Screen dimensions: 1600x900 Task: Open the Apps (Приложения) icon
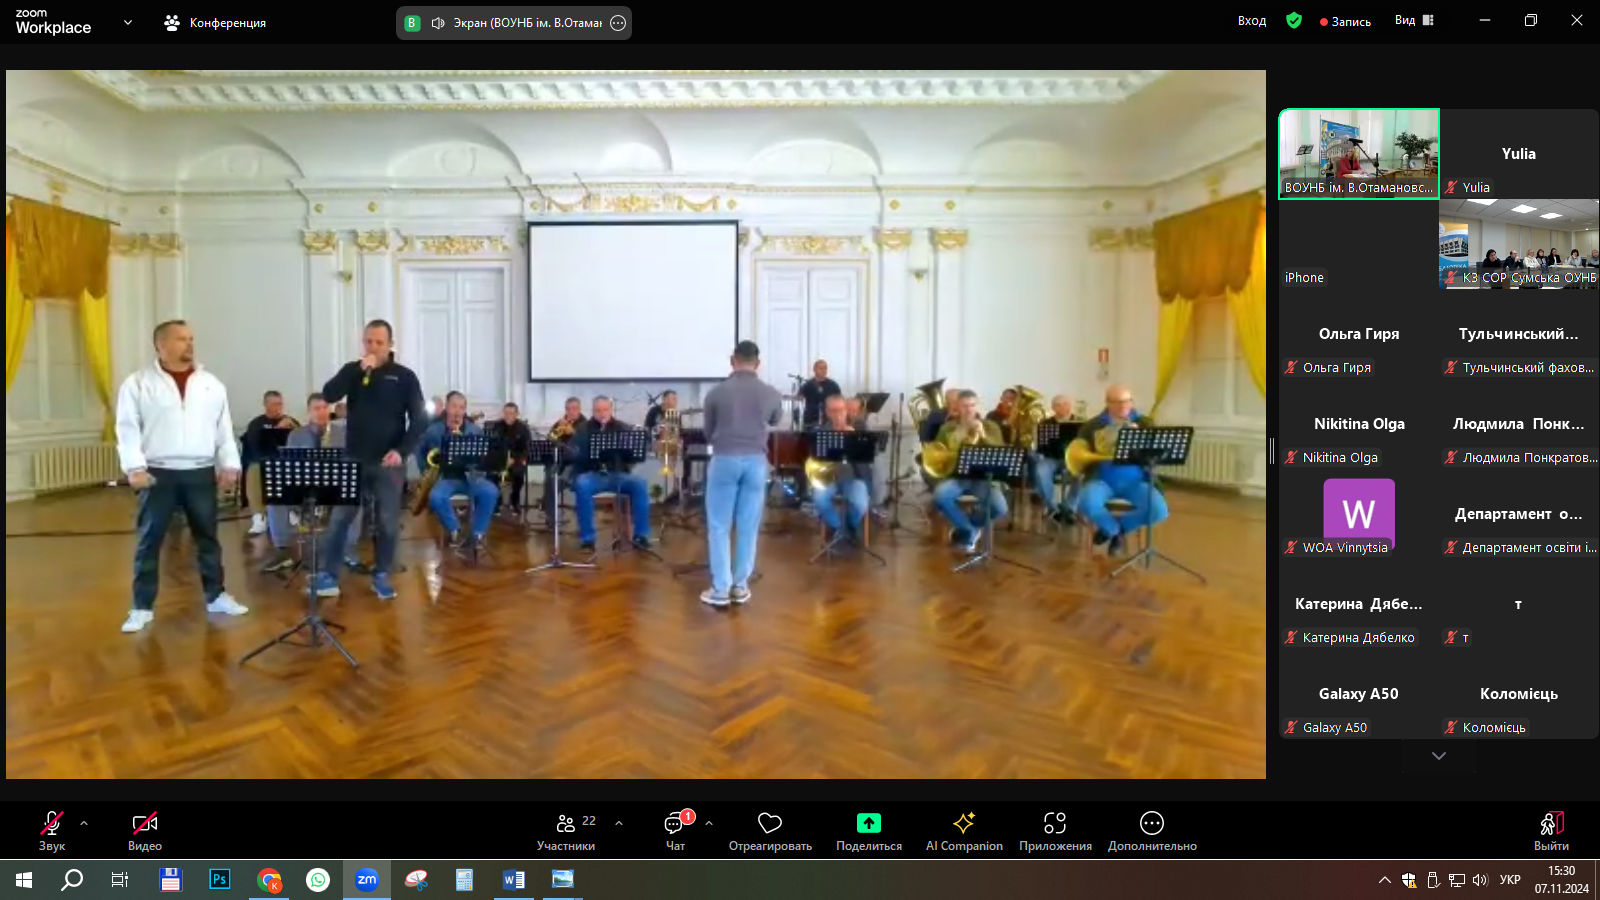[1054, 823]
